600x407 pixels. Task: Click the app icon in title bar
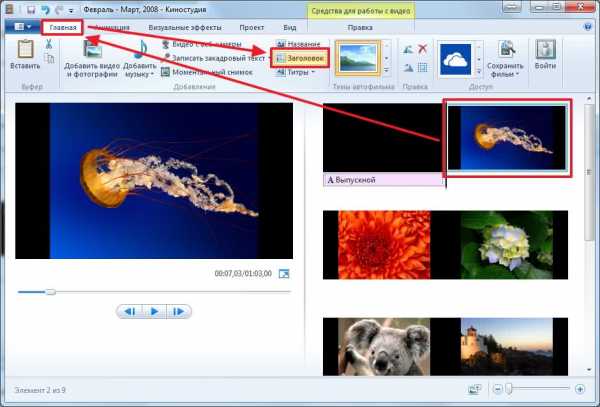(x=8, y=9)
